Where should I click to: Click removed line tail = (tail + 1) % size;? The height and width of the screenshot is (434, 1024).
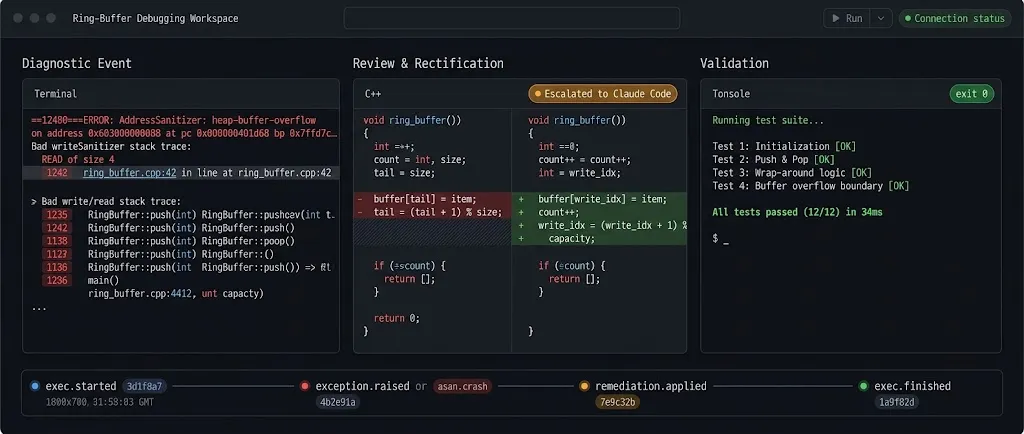tap(432, 212)
